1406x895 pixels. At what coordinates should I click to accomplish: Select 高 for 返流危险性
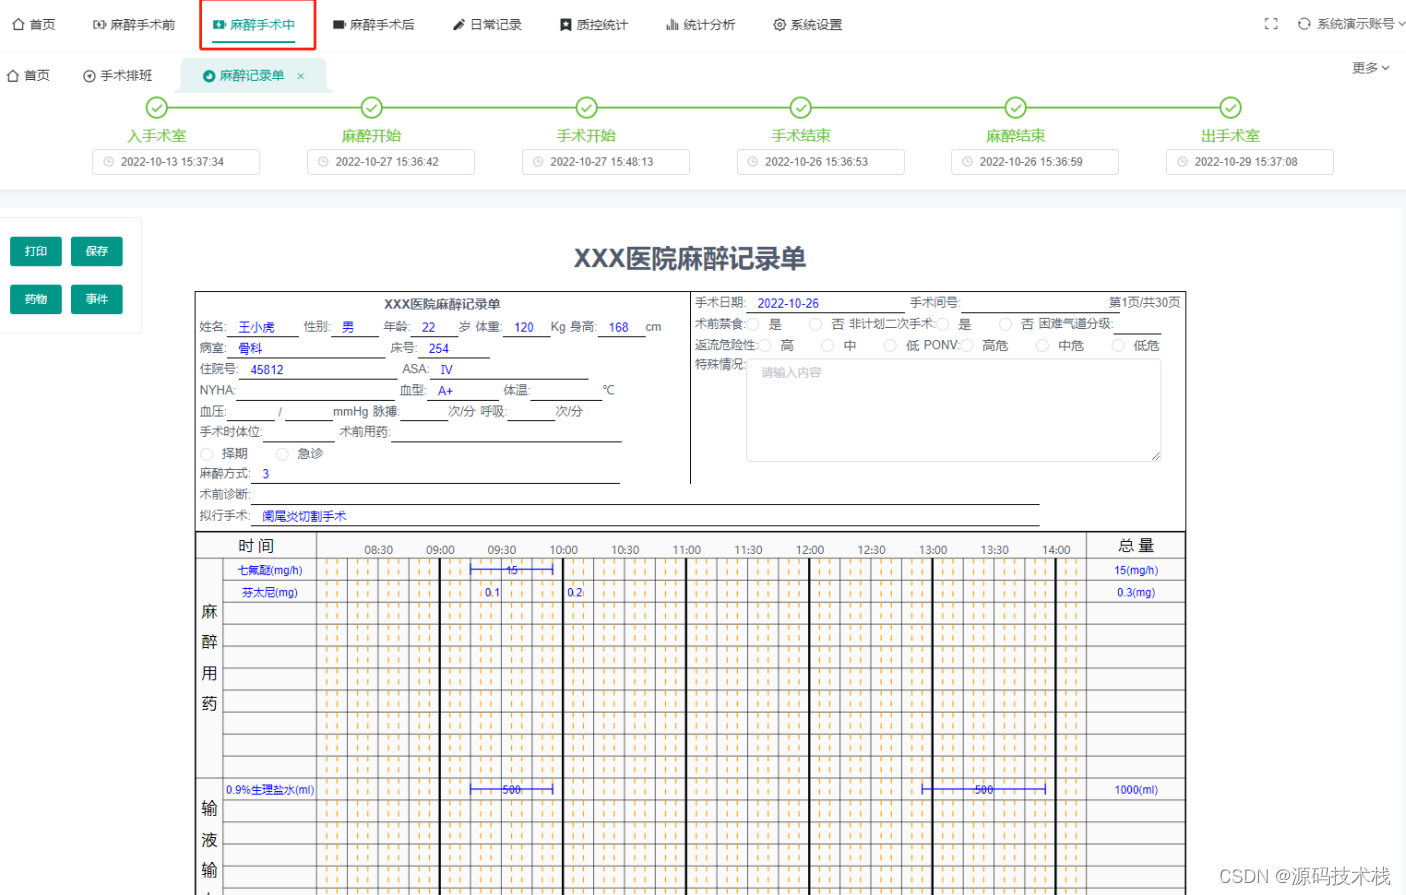click(x=765, y=345)
